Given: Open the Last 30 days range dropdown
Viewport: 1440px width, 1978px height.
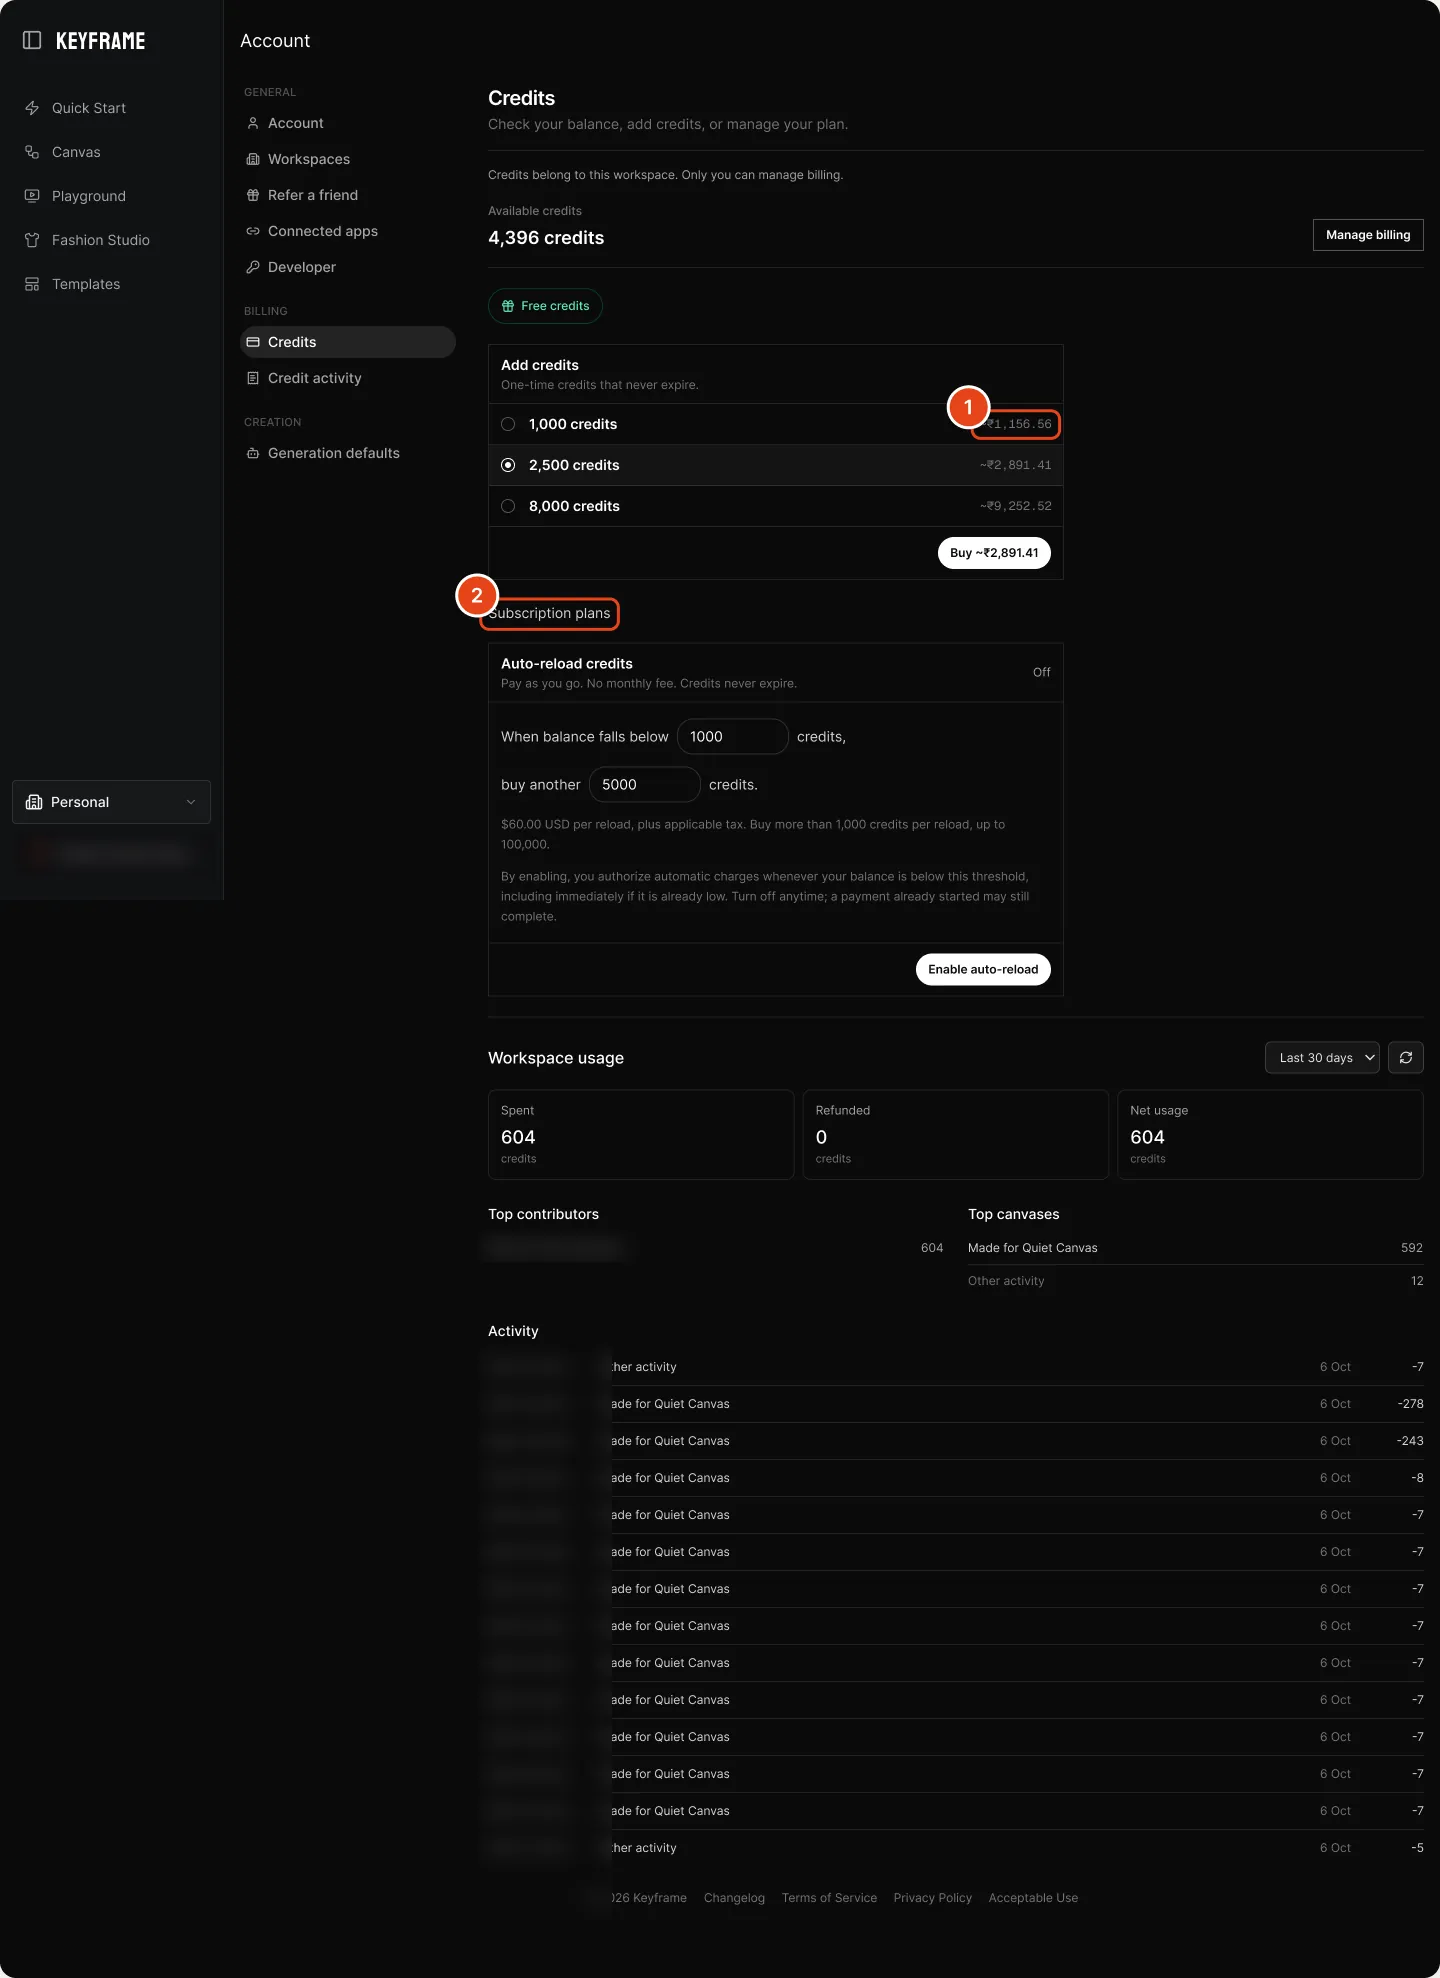Looking at the screenshot, I should pyautogui.click(x=1322, y=1058).
